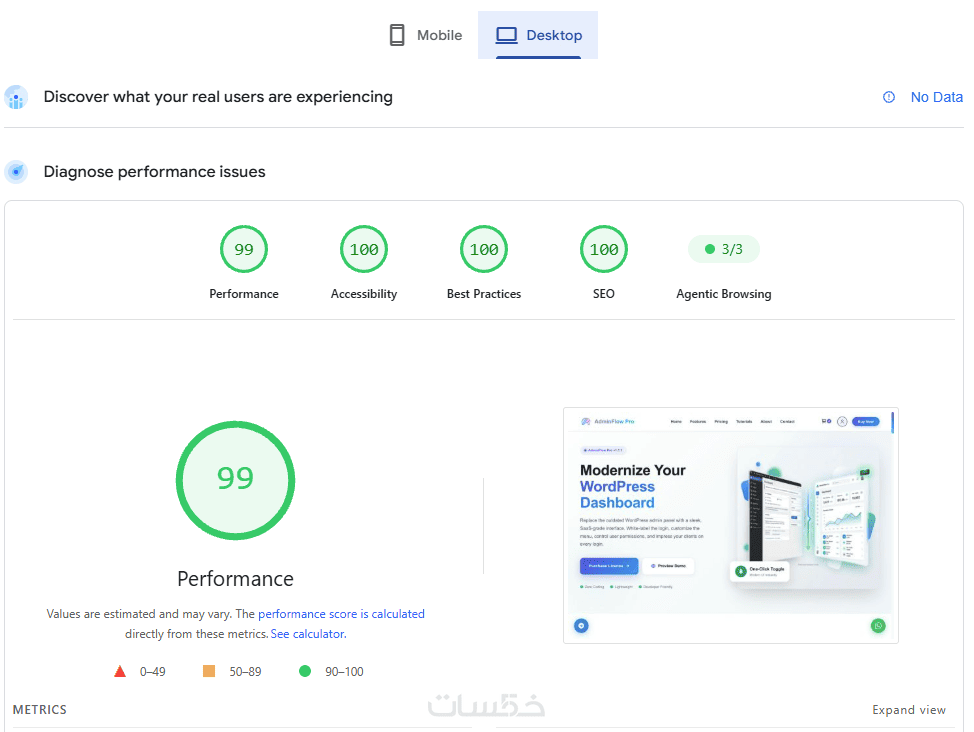Switch to the Mobile tab
The image size is (974, 732).
pyautogui.click(x=426, y=35)
